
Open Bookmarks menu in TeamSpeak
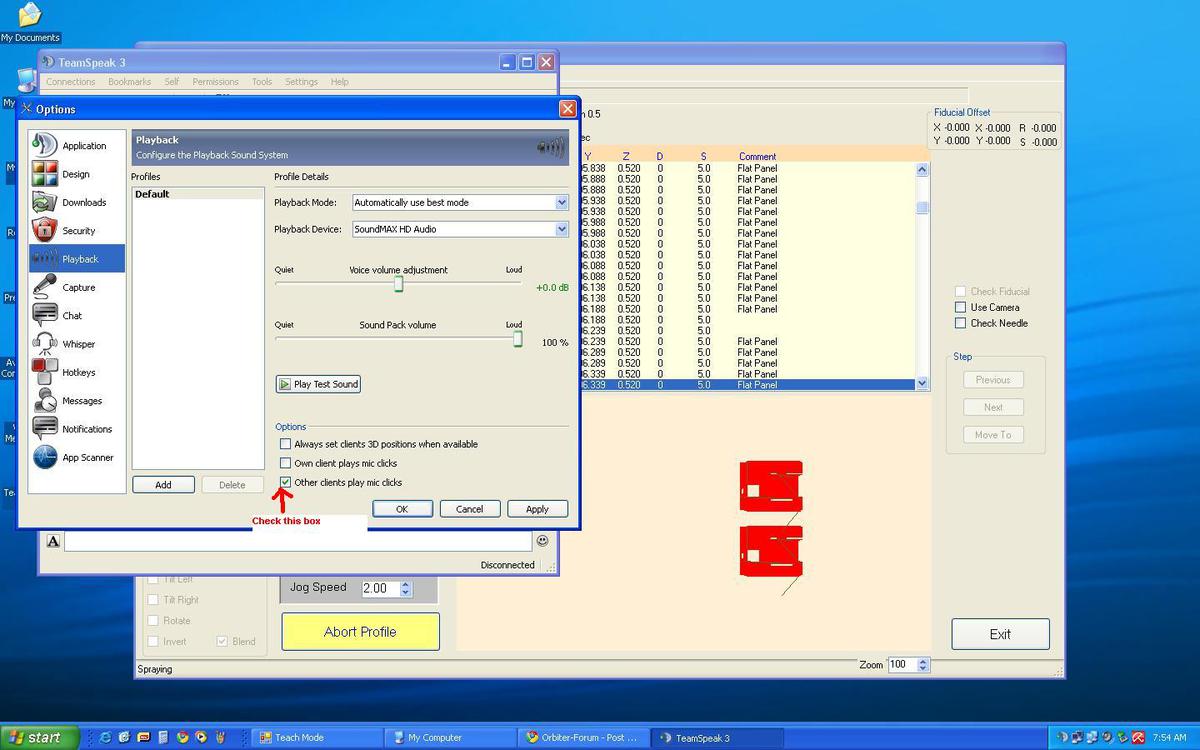[x=130, y=82]
